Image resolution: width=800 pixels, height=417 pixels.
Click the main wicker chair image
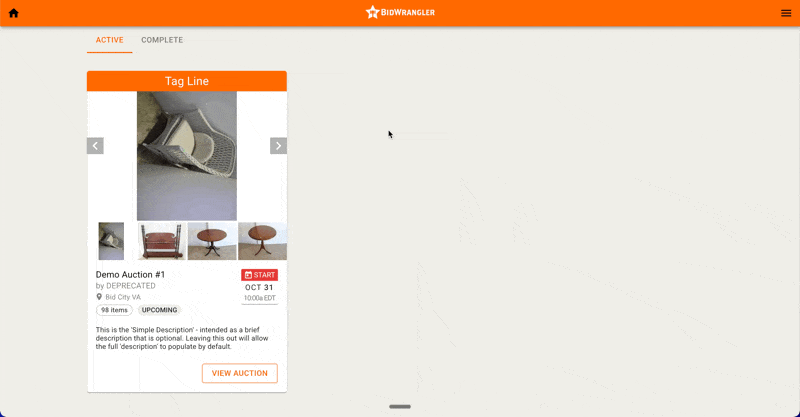click(x=187, y=156)
